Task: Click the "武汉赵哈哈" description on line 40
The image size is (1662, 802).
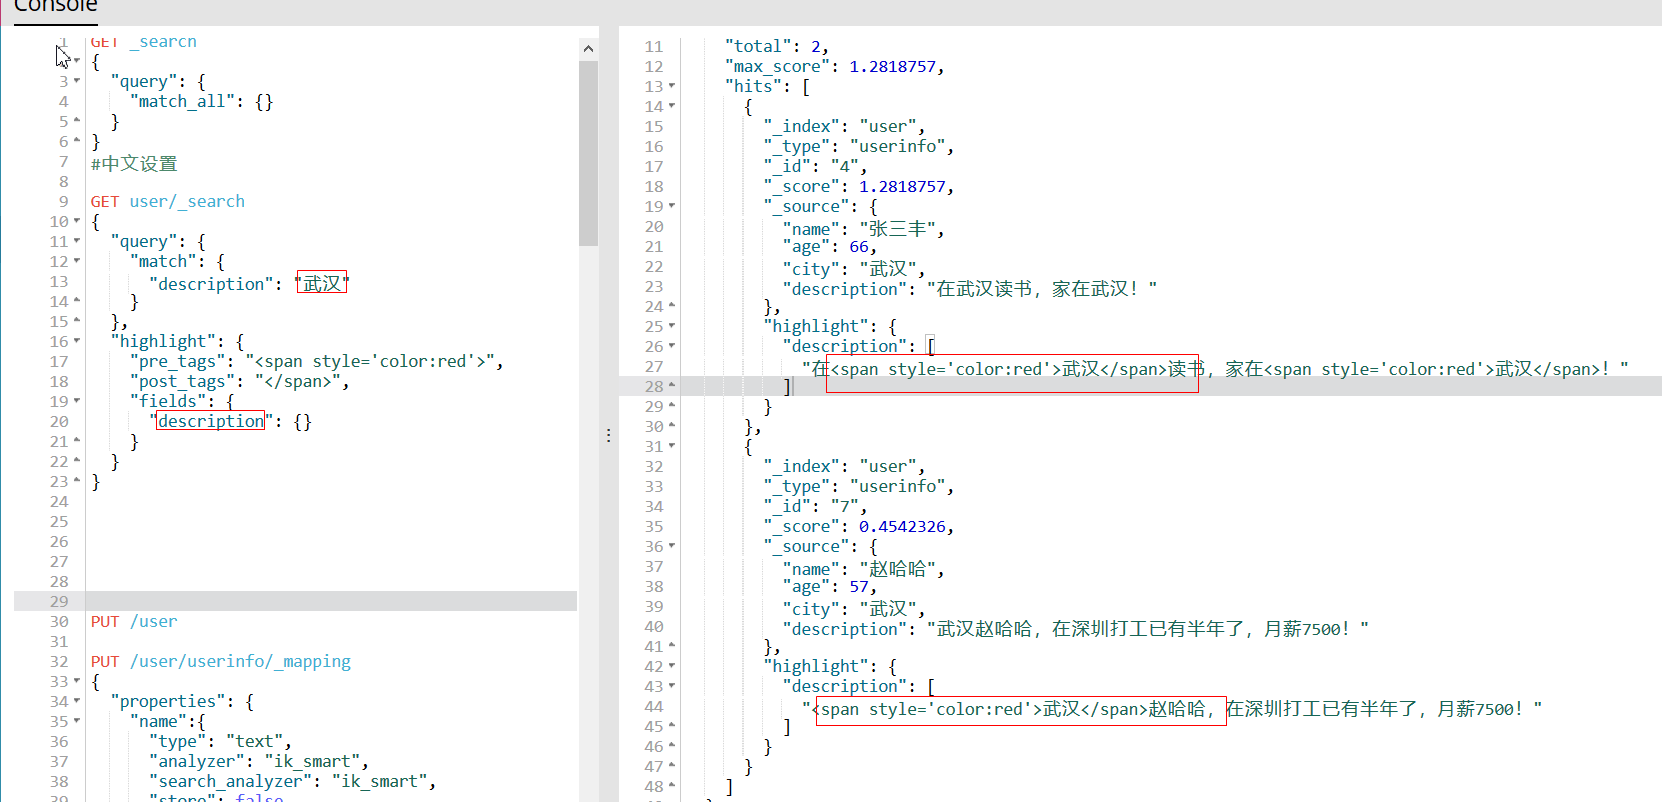Action: [1076, 628]
